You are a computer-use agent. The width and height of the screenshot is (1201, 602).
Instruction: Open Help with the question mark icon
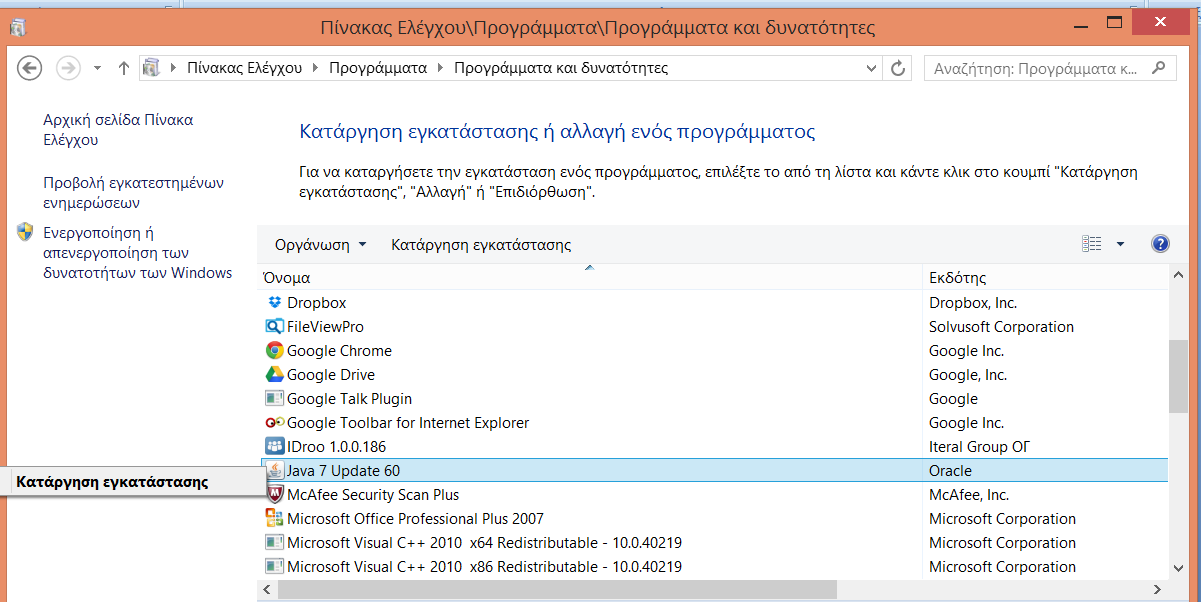tap(1160, 244)
